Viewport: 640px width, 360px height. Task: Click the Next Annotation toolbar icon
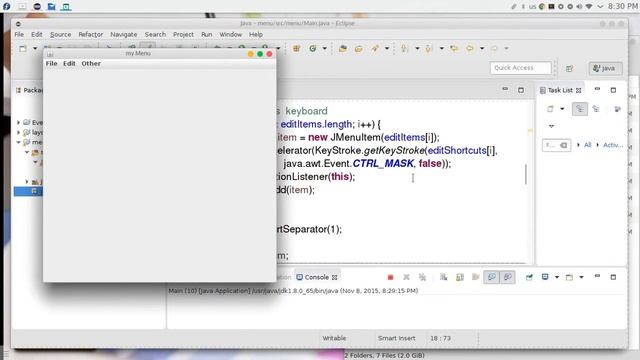pos(404,49)
